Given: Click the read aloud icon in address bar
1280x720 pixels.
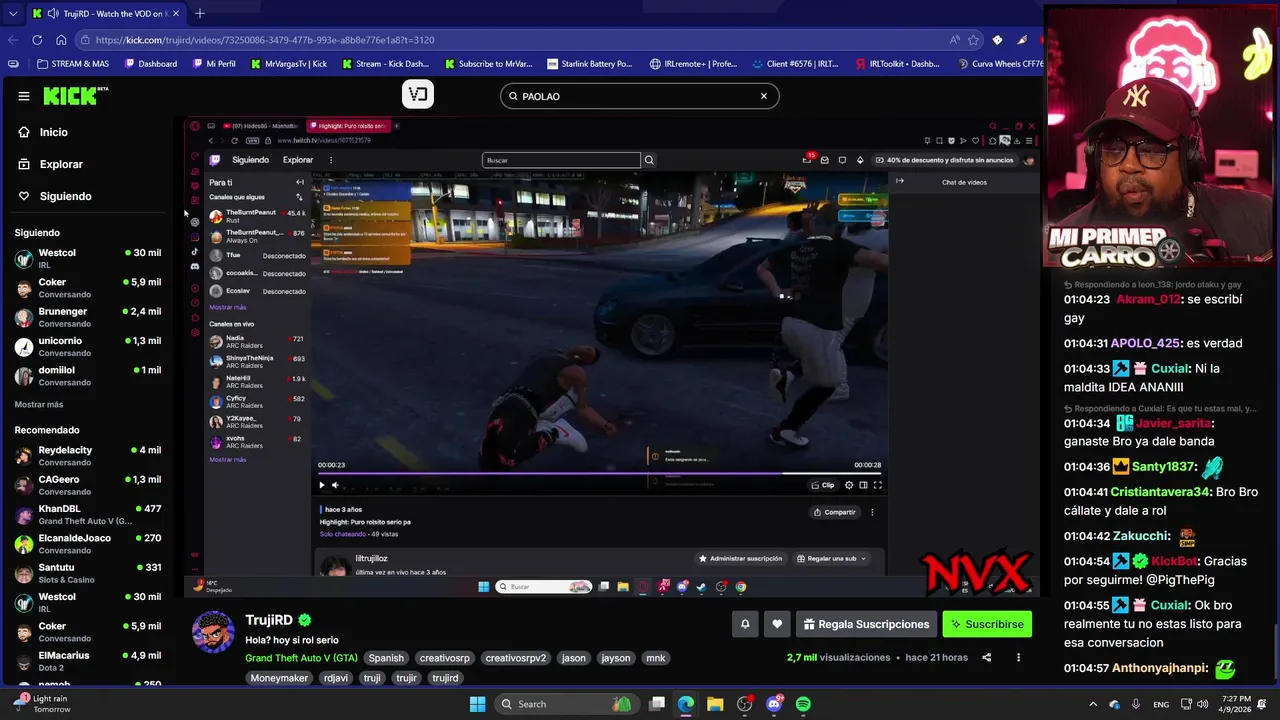Looking at the screenshot, I should click(955, 40).
